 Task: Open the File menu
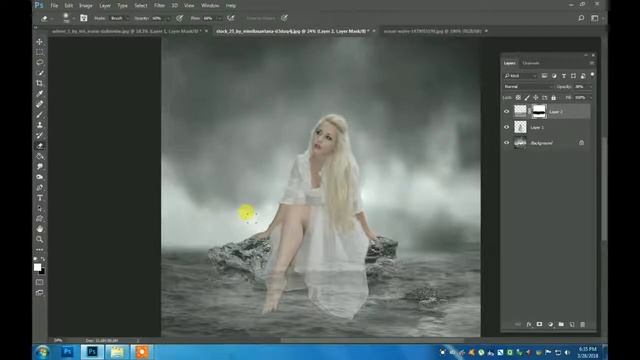(54, 6)
